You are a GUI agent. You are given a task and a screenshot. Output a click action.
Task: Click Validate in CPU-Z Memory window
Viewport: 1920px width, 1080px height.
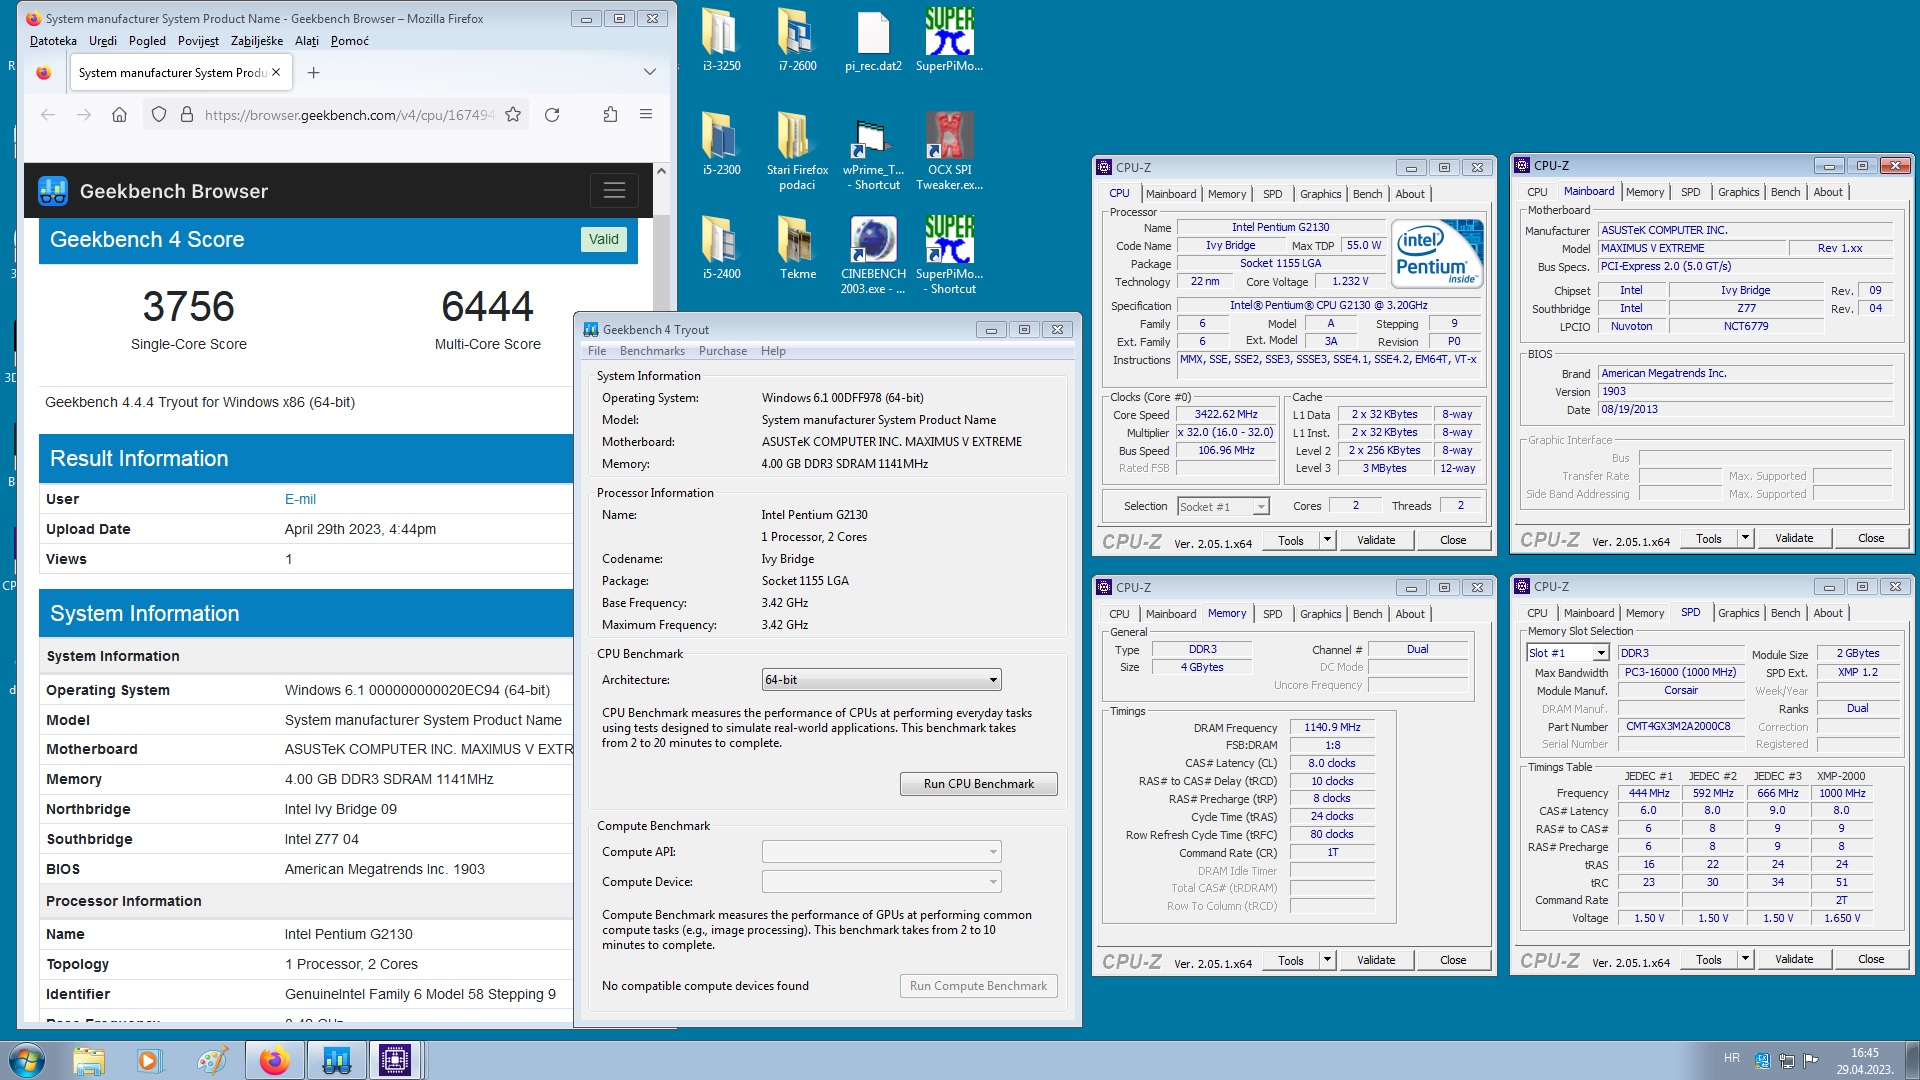pyautogui.click(x=1376, y=960)
